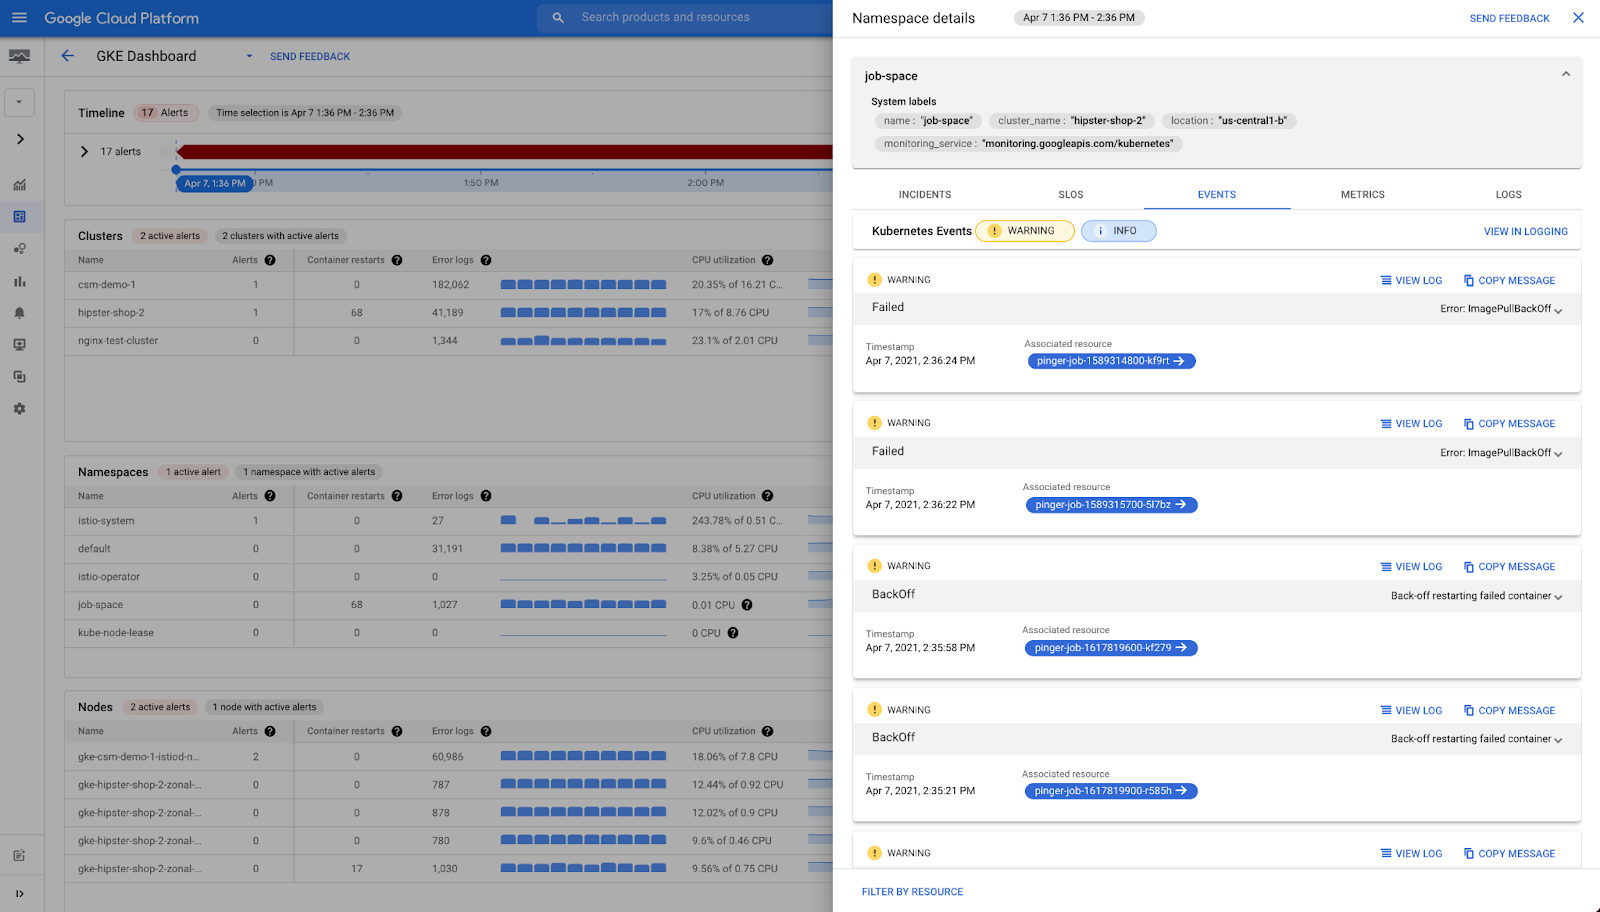Image resolution: width=1600 pixels, height=912 pixels.
Task: Toggle the INFO events filter chip
Action: tap(1119, 231)
